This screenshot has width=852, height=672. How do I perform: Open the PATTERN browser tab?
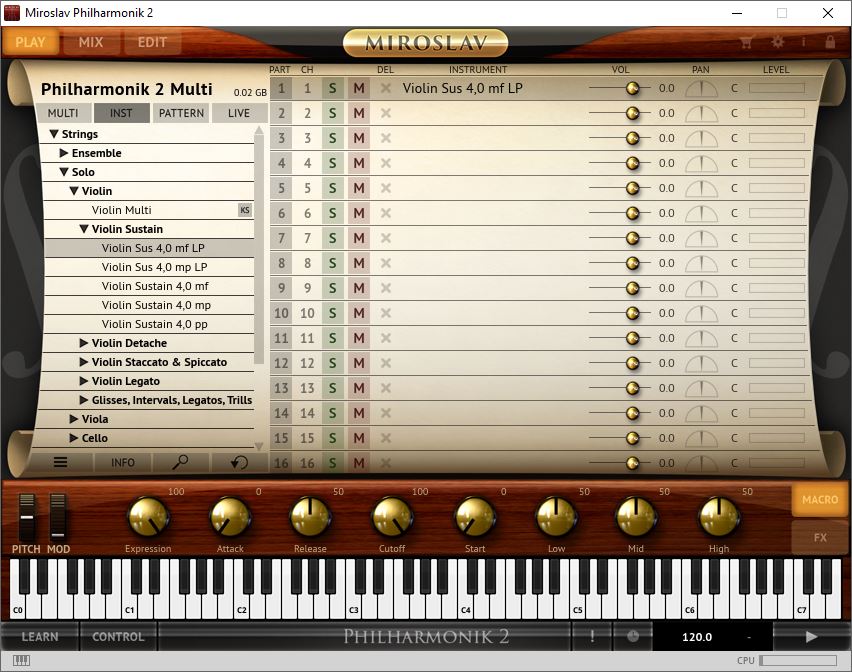181,113
